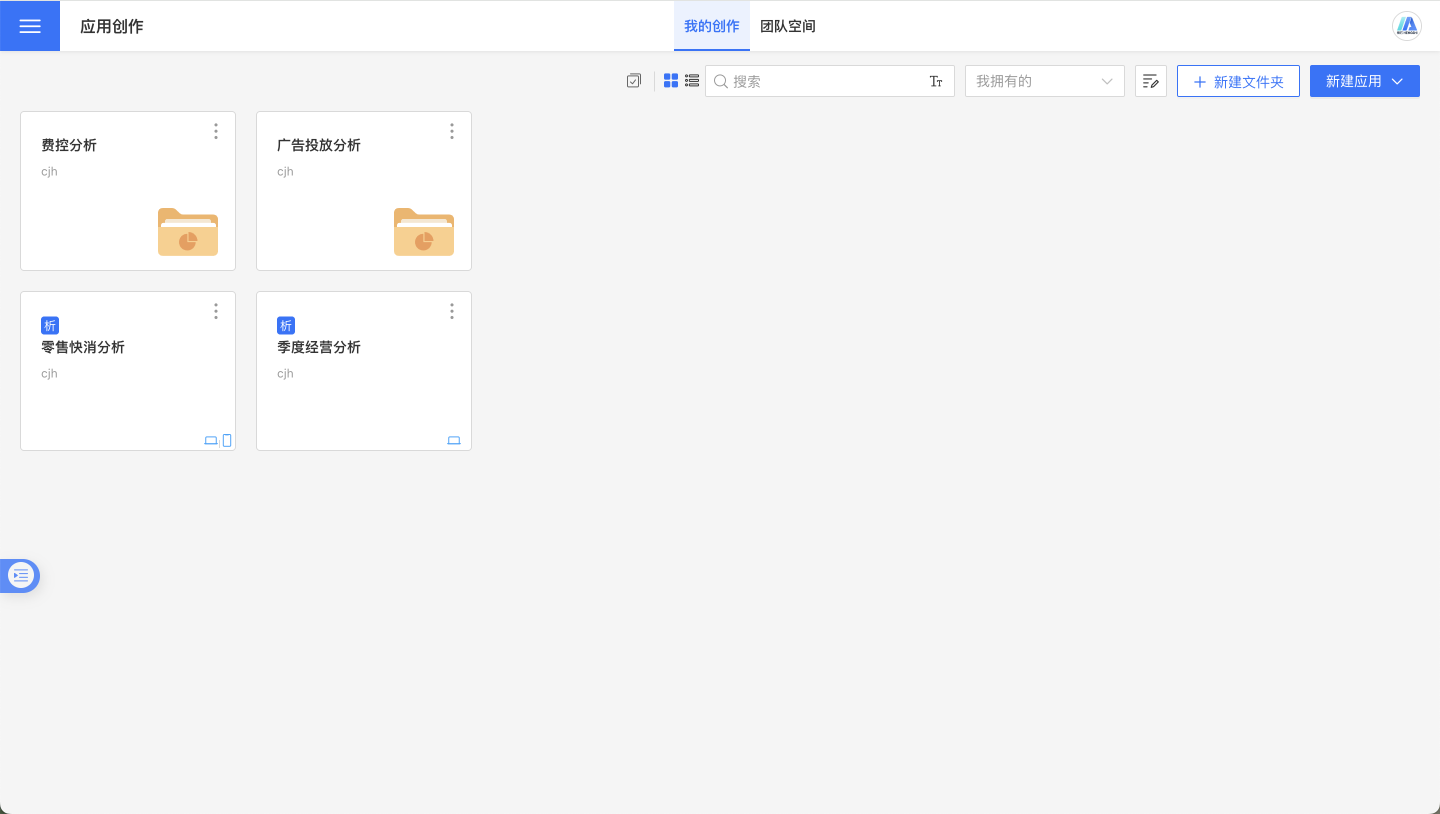Open the 我拥有的 filter dropdown

pos(1044,81)
